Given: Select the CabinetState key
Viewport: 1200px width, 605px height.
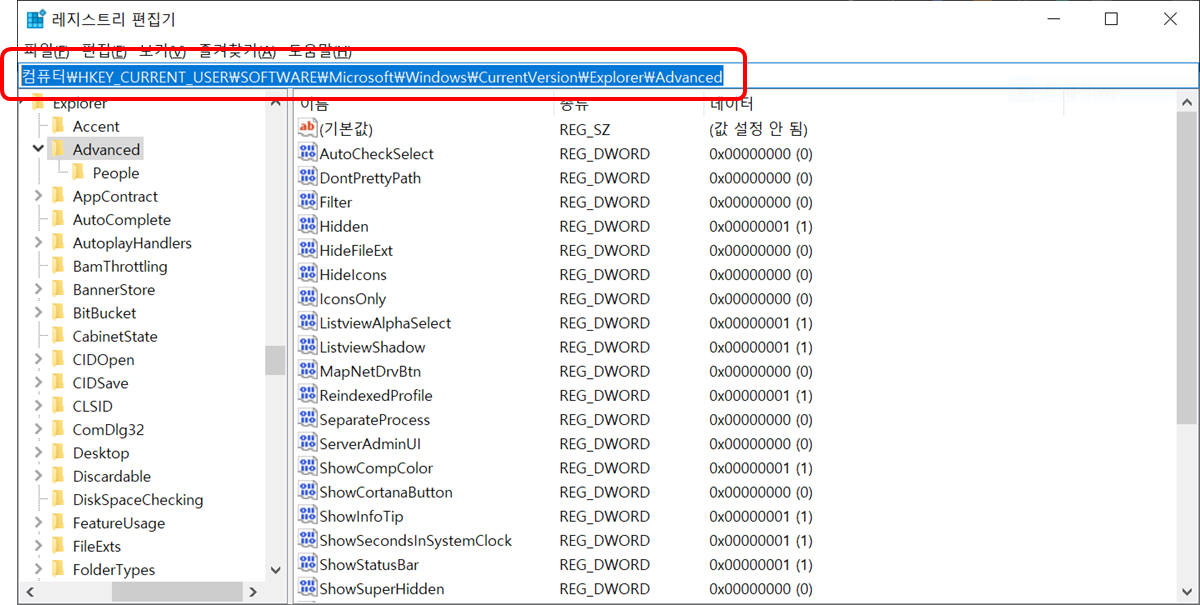Looking at the screenshot, I should point(114,336).
